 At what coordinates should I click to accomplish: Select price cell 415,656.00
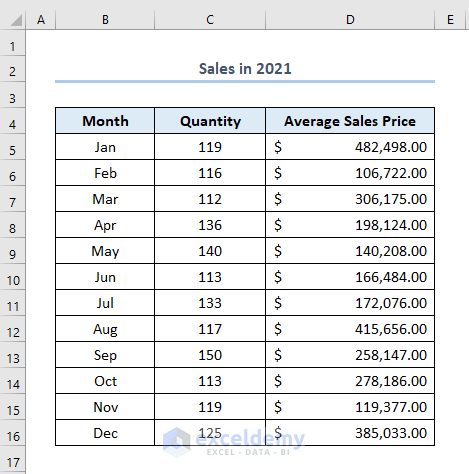pyautogui.click(x=350, y=329)
